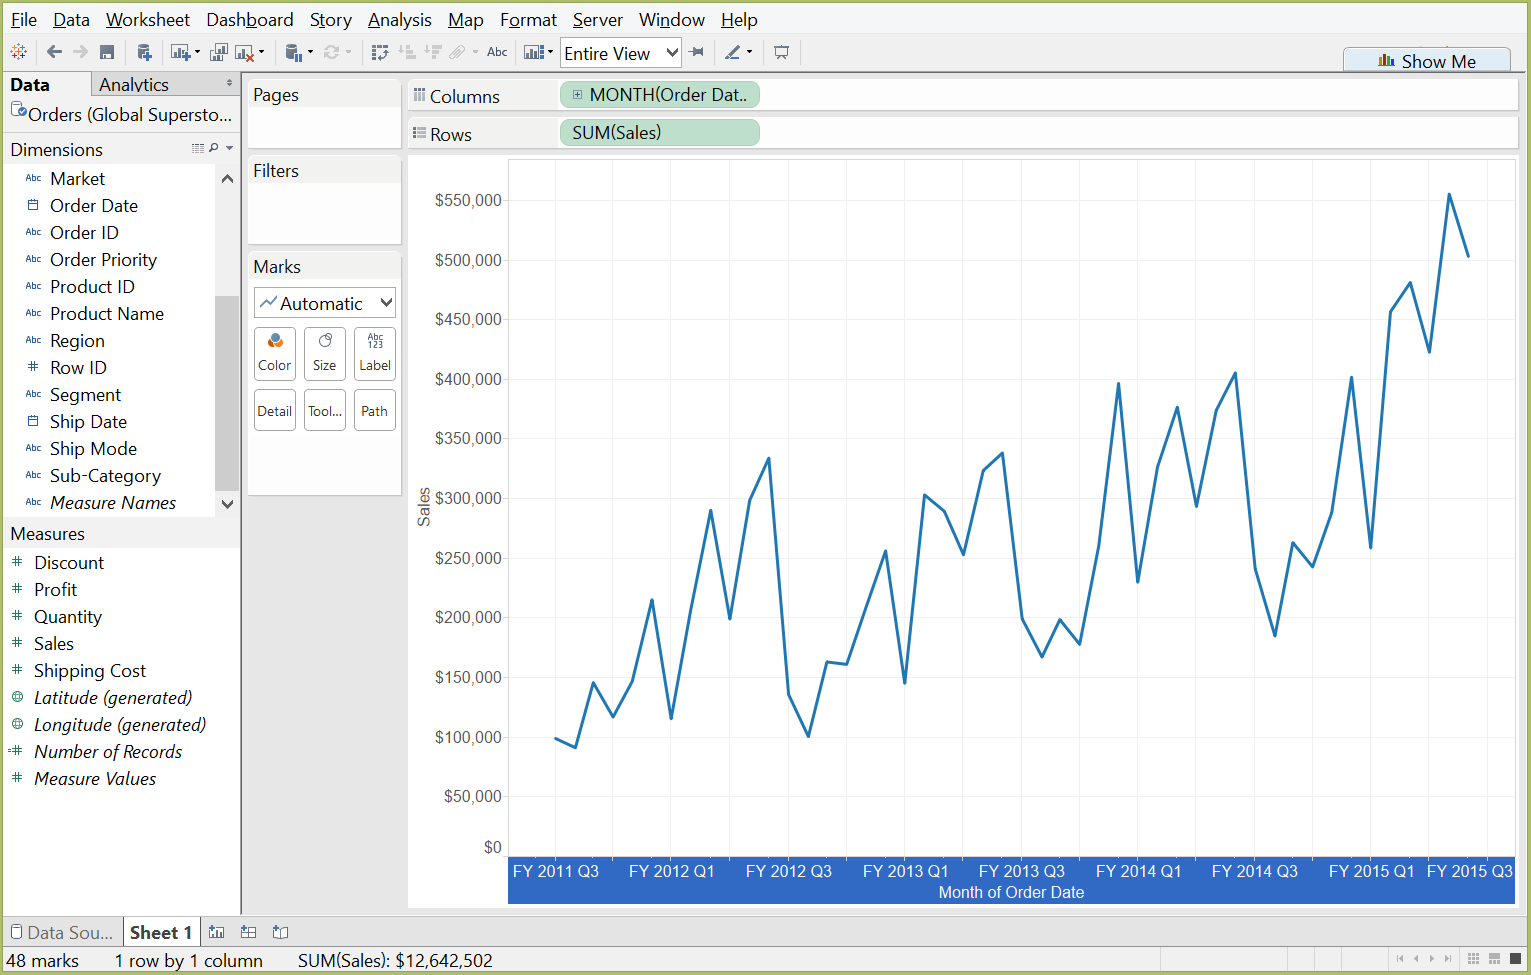Create a New Story from status bar

pos(280,931)
